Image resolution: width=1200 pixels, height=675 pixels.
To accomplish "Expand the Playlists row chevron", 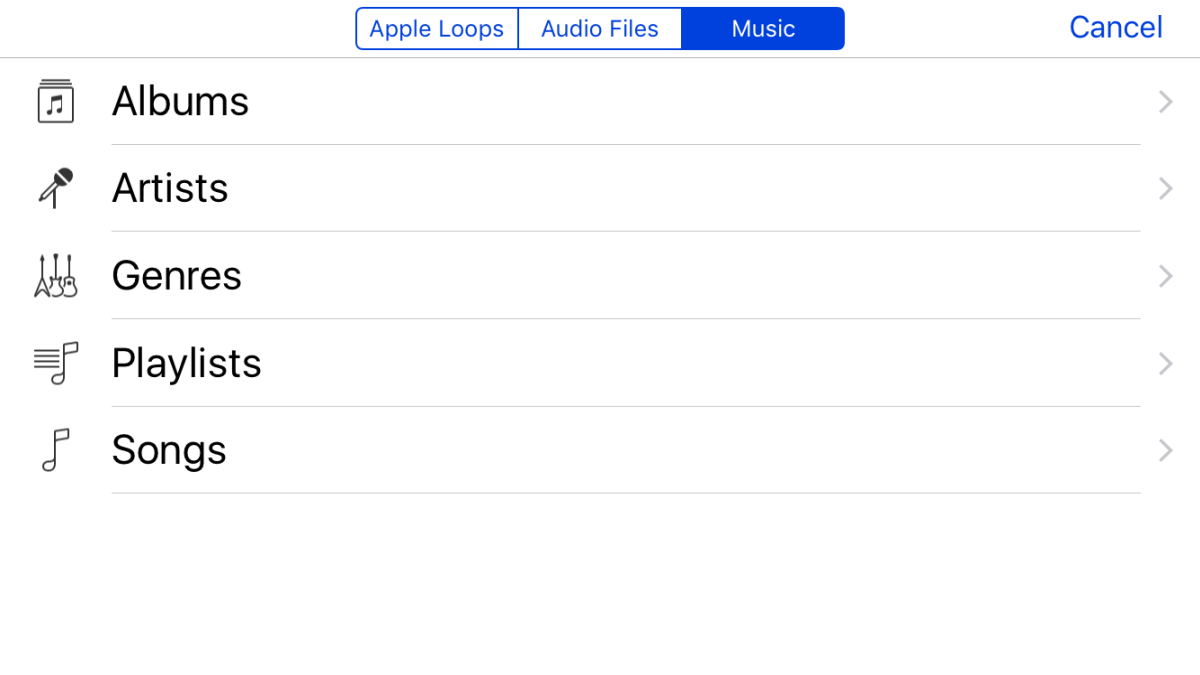I will click(x=1165, y=363).
